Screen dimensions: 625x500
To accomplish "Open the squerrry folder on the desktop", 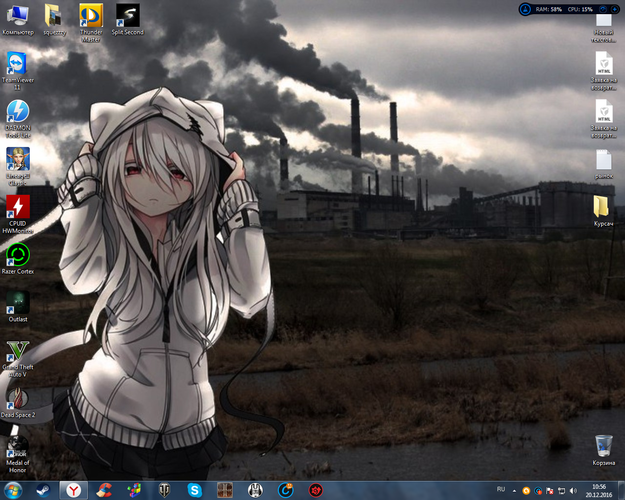I will [54, 20].
